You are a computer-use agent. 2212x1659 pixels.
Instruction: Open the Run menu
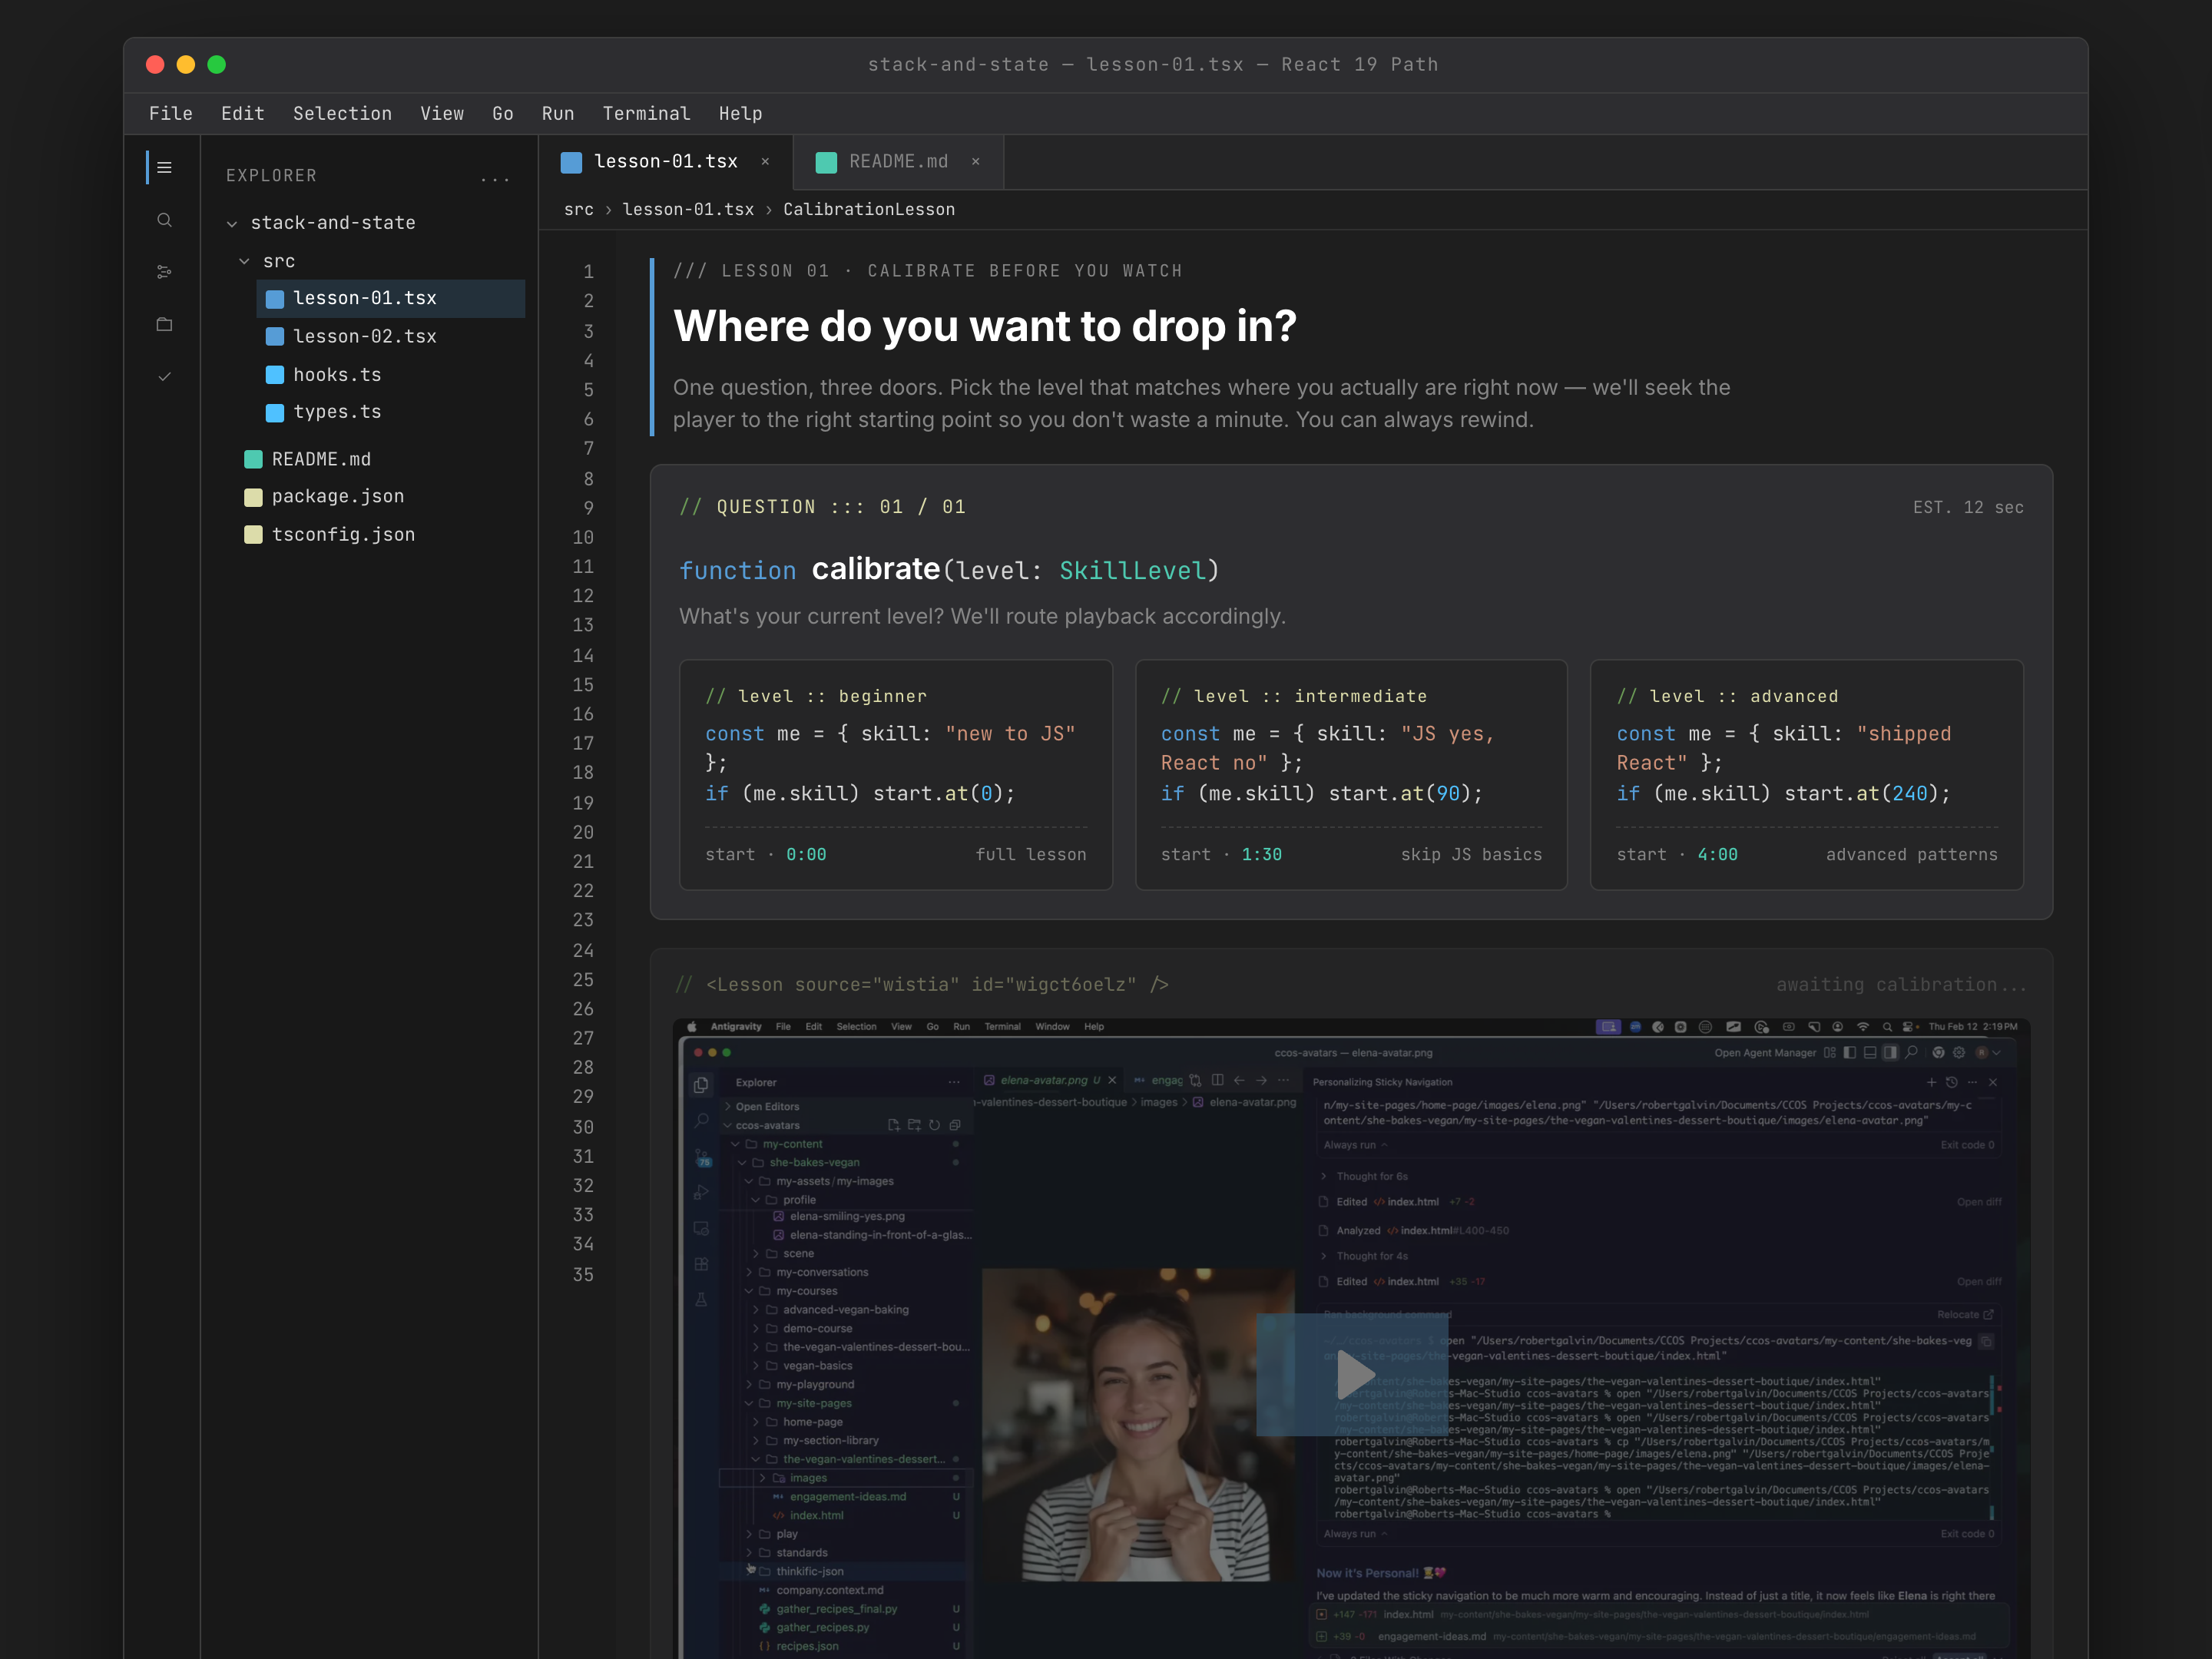pyautogui.click(x=558, y=114)
